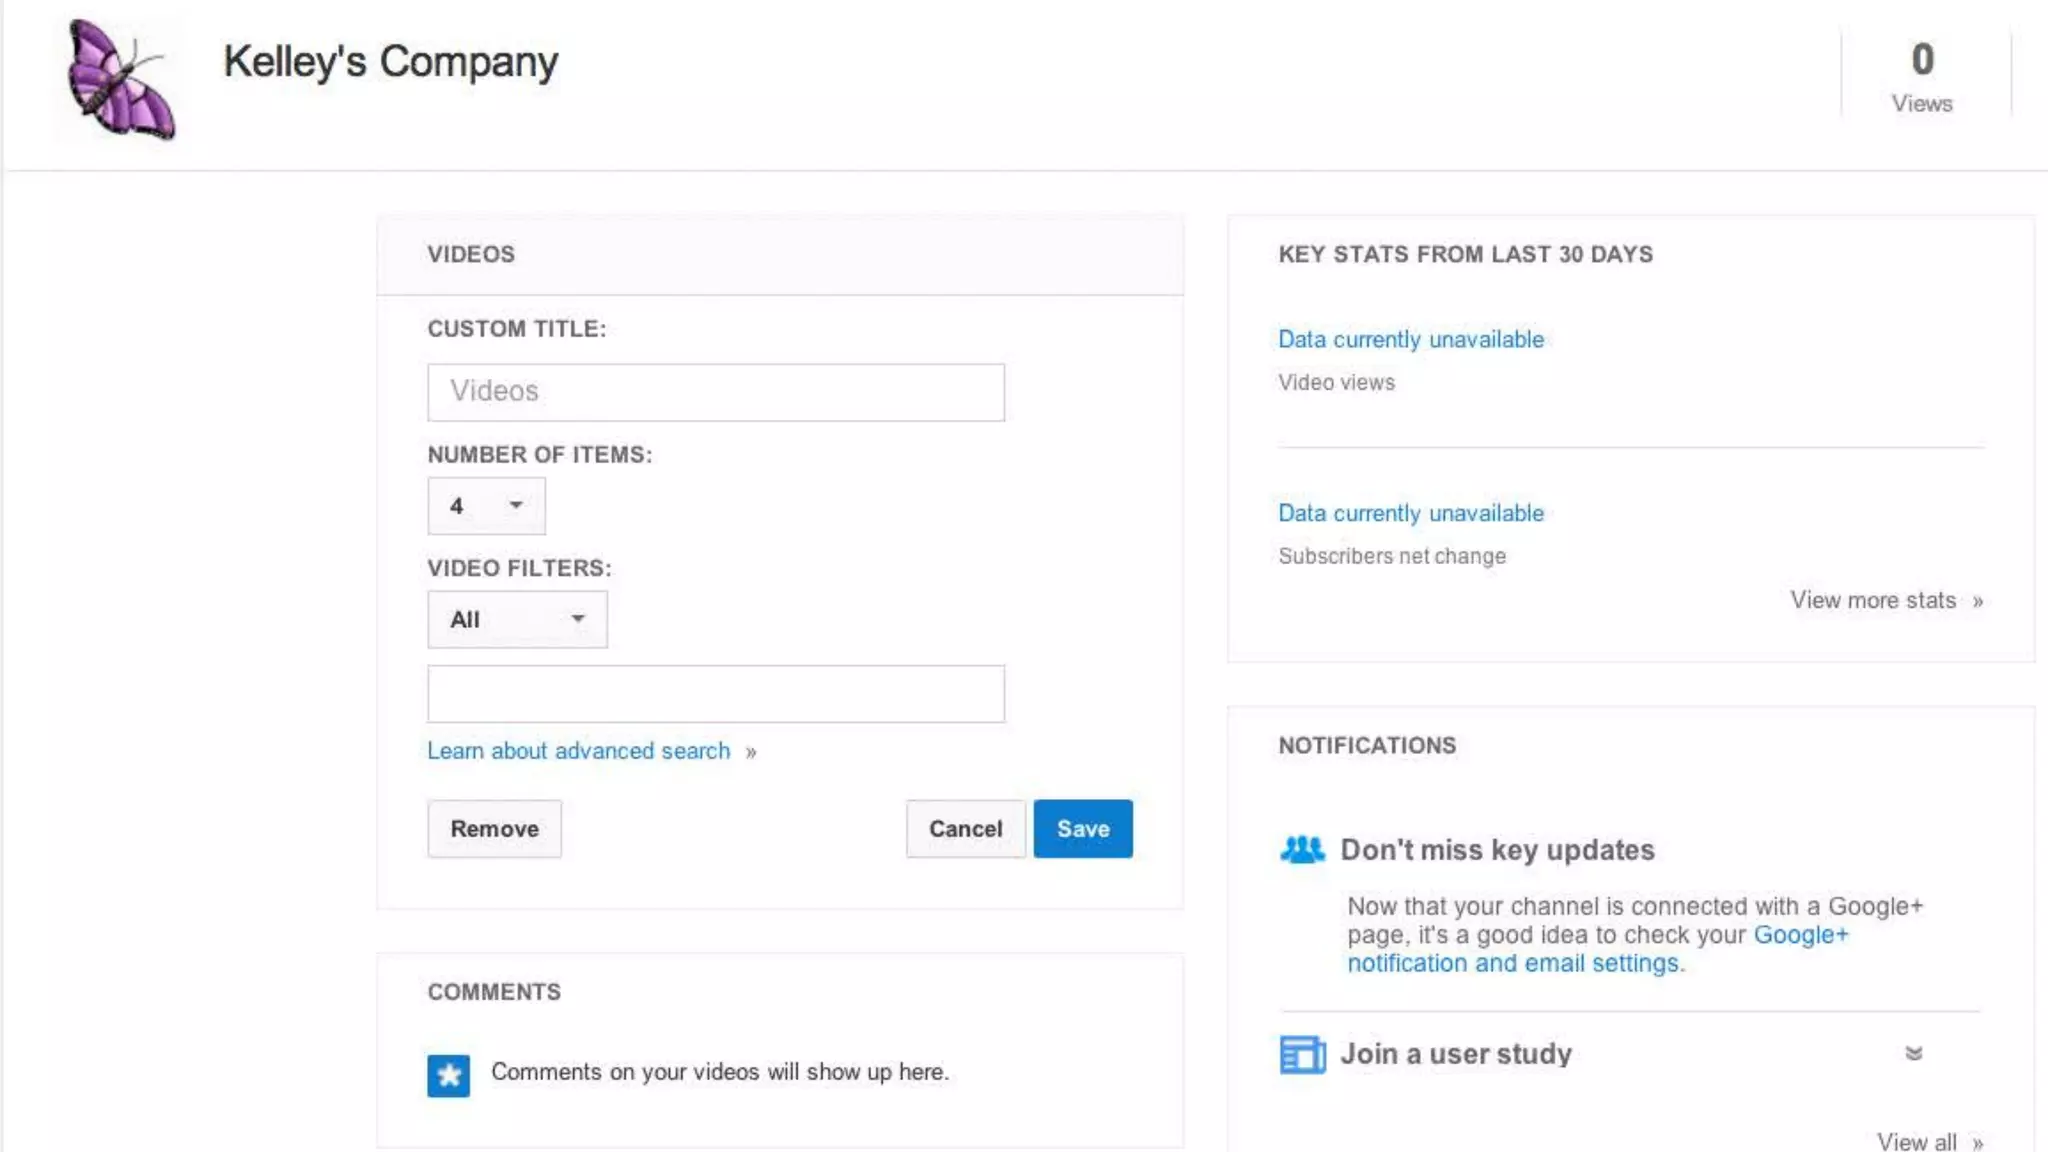Click the user study news icon
Image resolution: width=2048 pixels, height=1152 pixels.
1302,1054
